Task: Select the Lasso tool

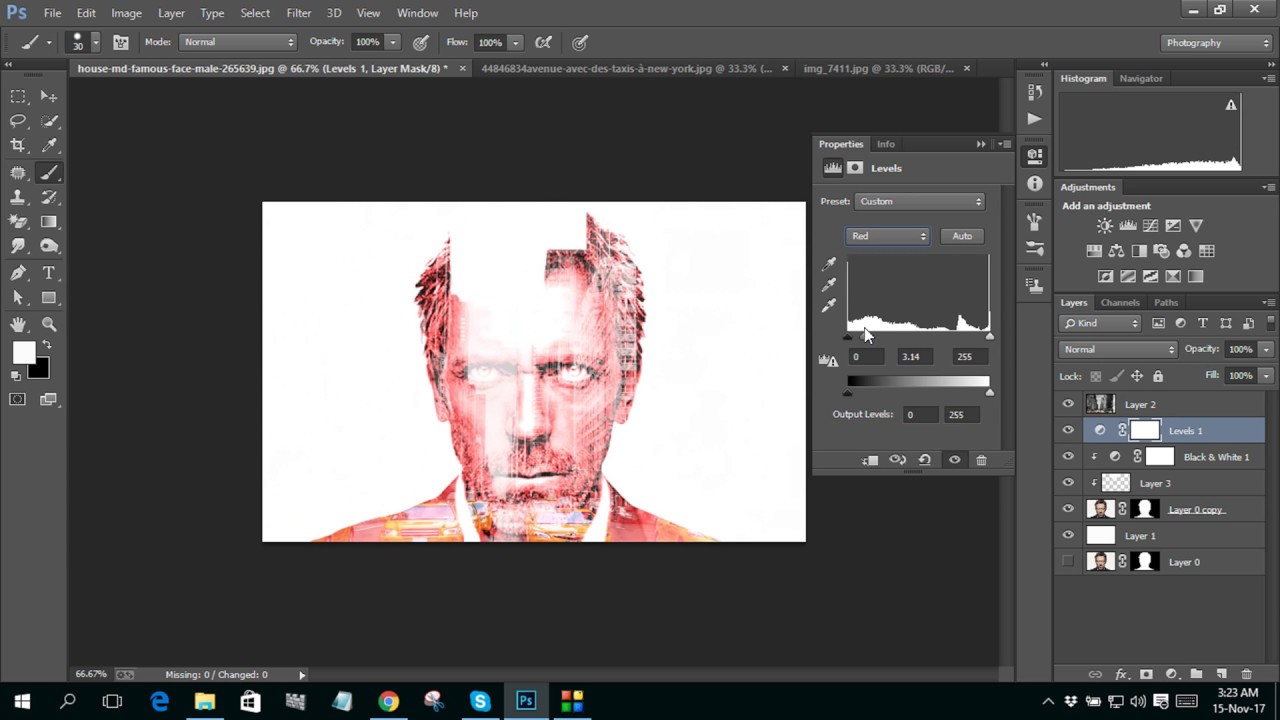Action: 18,121
